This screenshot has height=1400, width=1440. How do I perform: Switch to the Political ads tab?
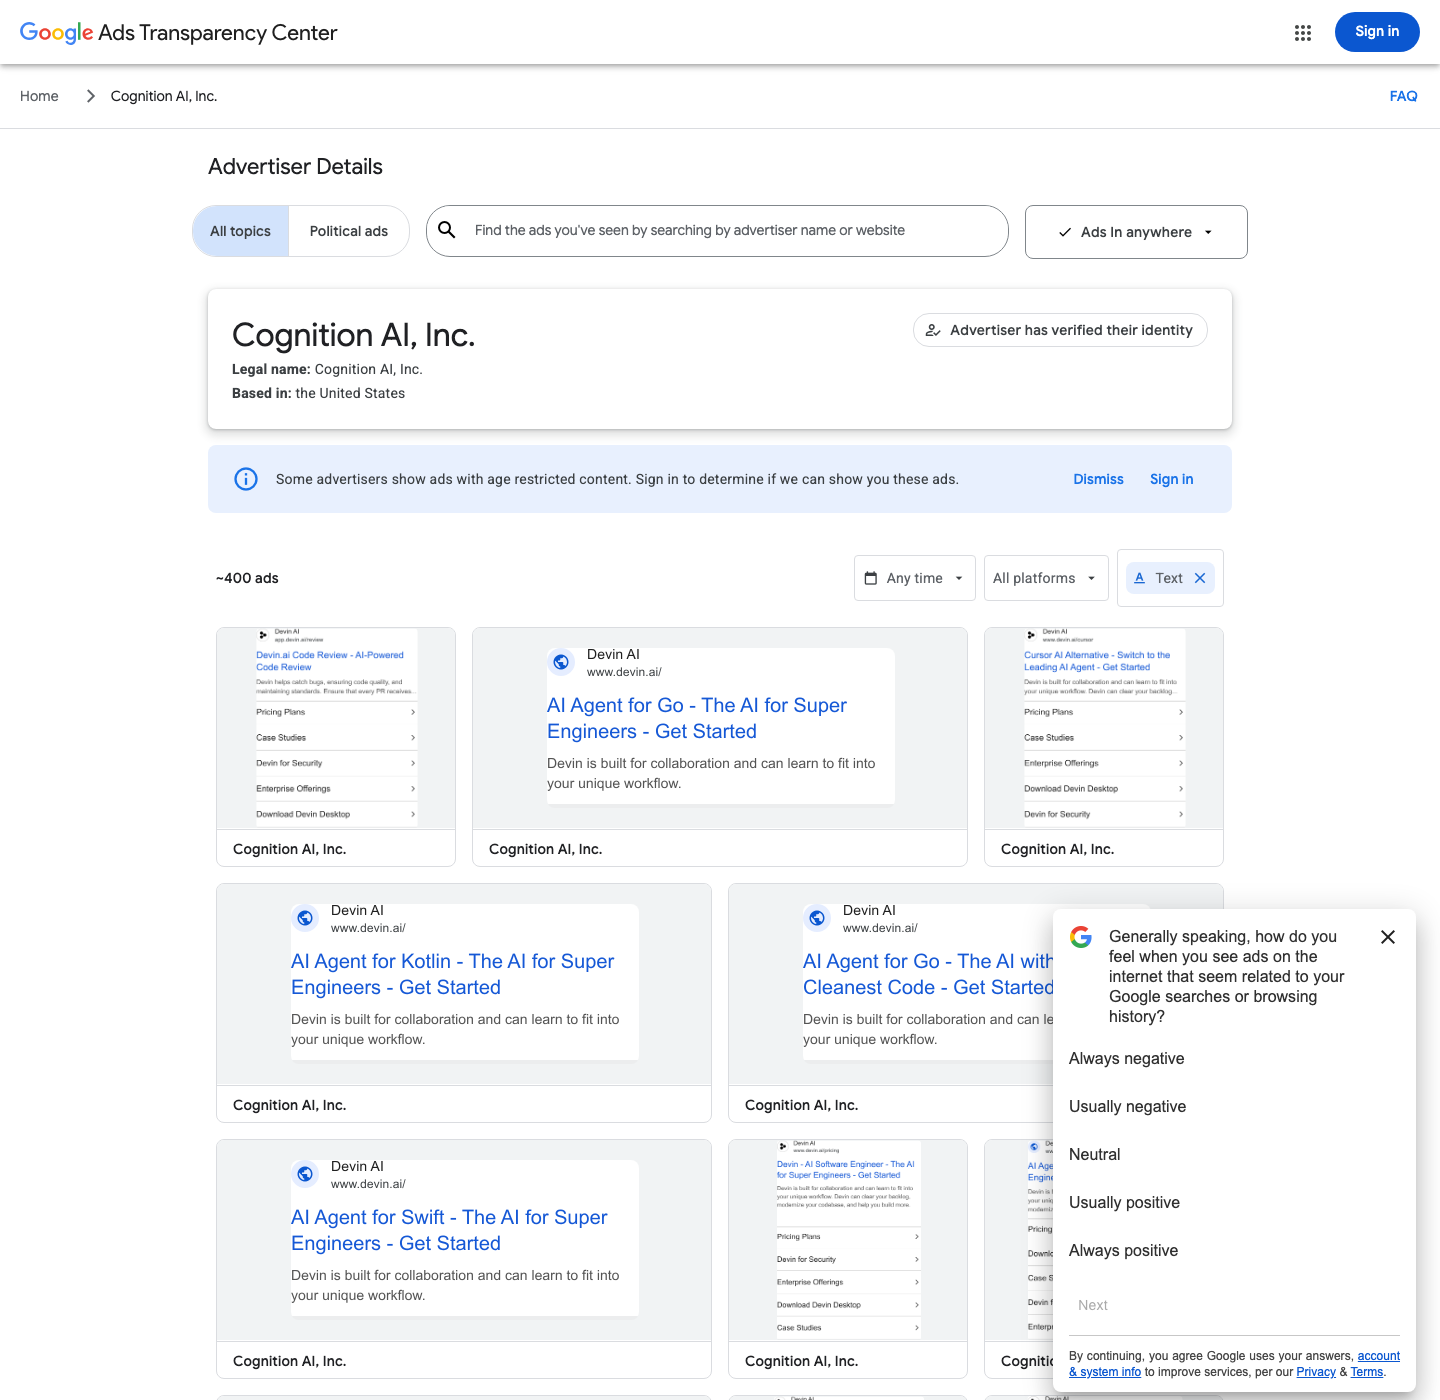pyautogui.click(x=349, y=231)
